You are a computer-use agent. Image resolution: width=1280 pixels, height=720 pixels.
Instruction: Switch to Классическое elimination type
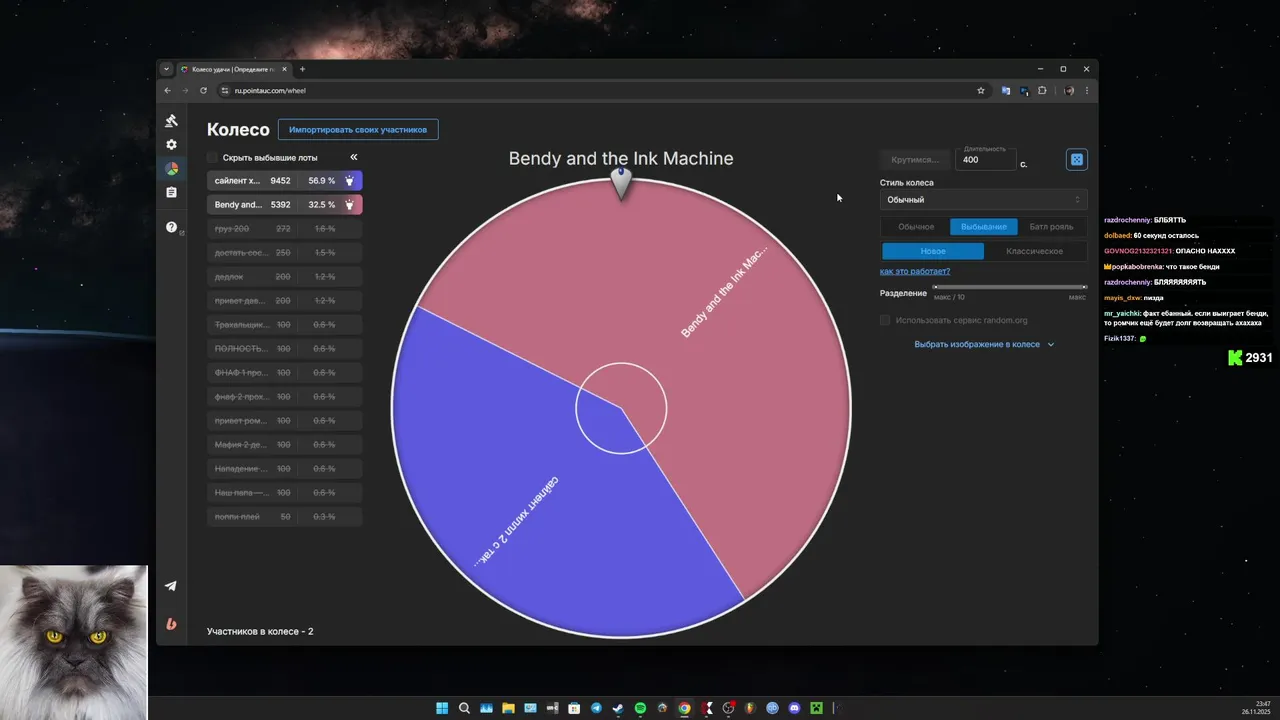point(1034,251)
